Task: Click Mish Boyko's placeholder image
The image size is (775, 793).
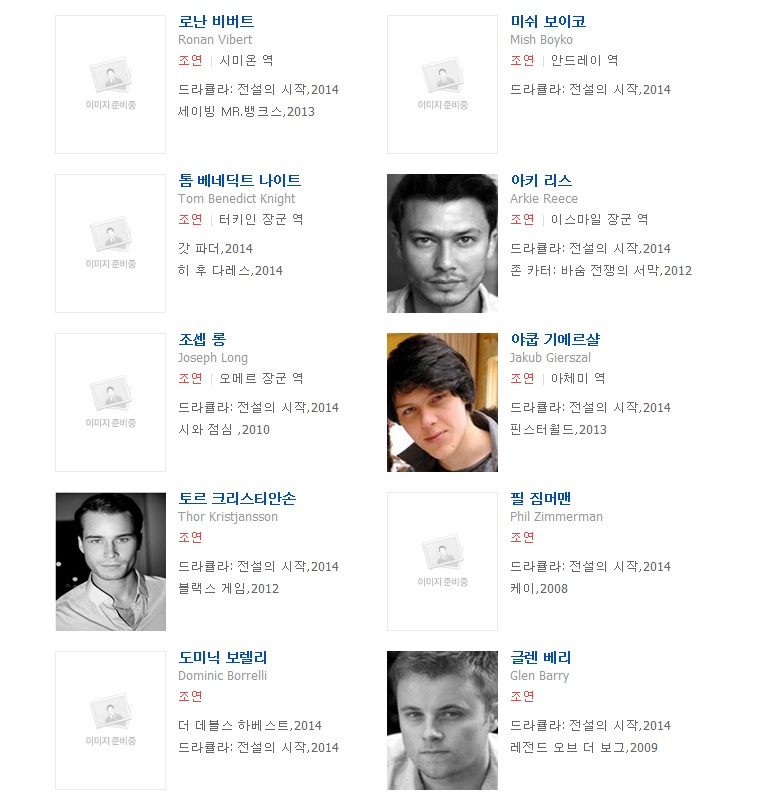Action: pos(442,84)
